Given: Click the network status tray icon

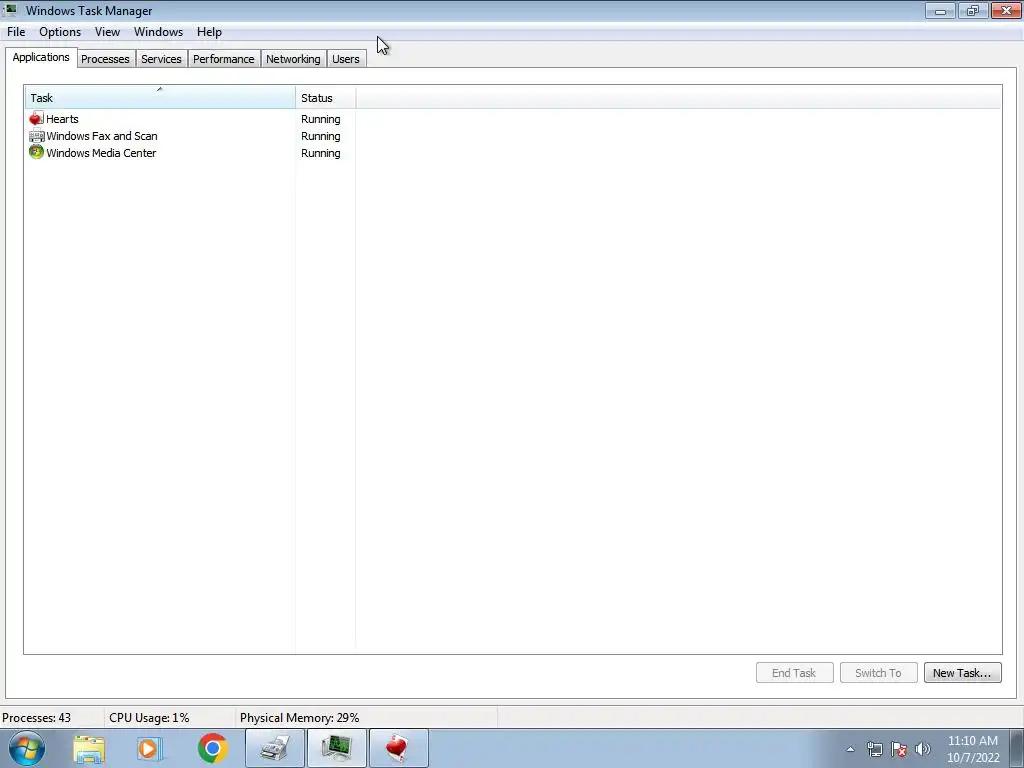Looking at the screenshot, I should (874, 749).
